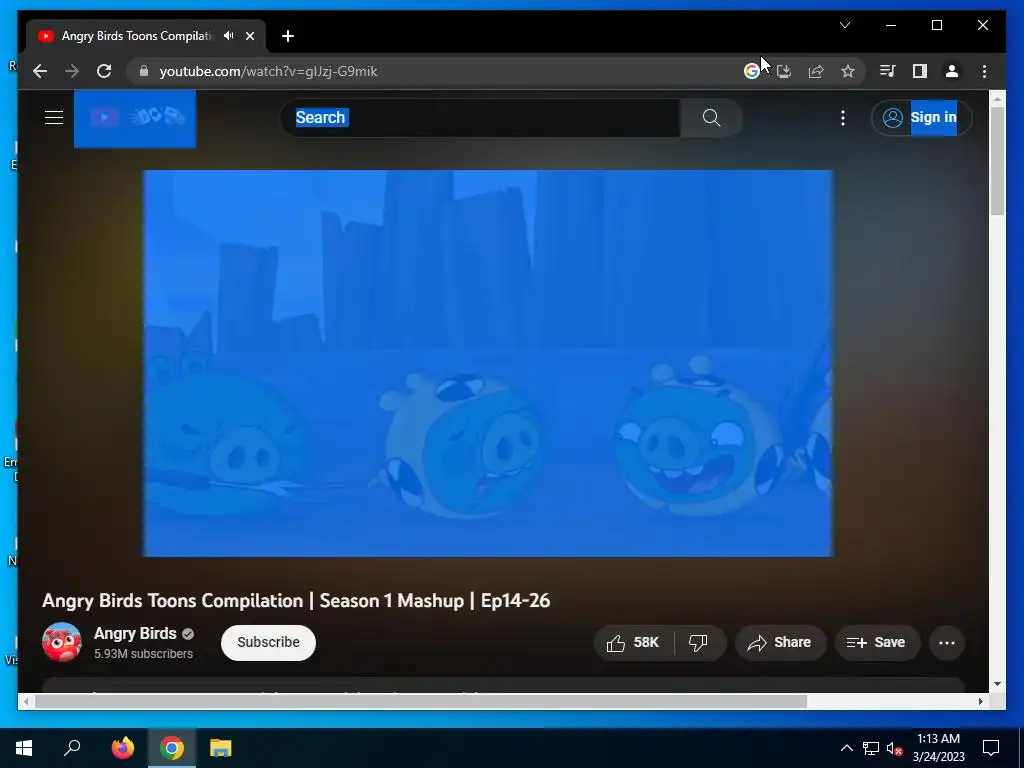Save video to playlist
This screenshot has width=1024, height=768.
pyautogui.click(x=876, y=643)
